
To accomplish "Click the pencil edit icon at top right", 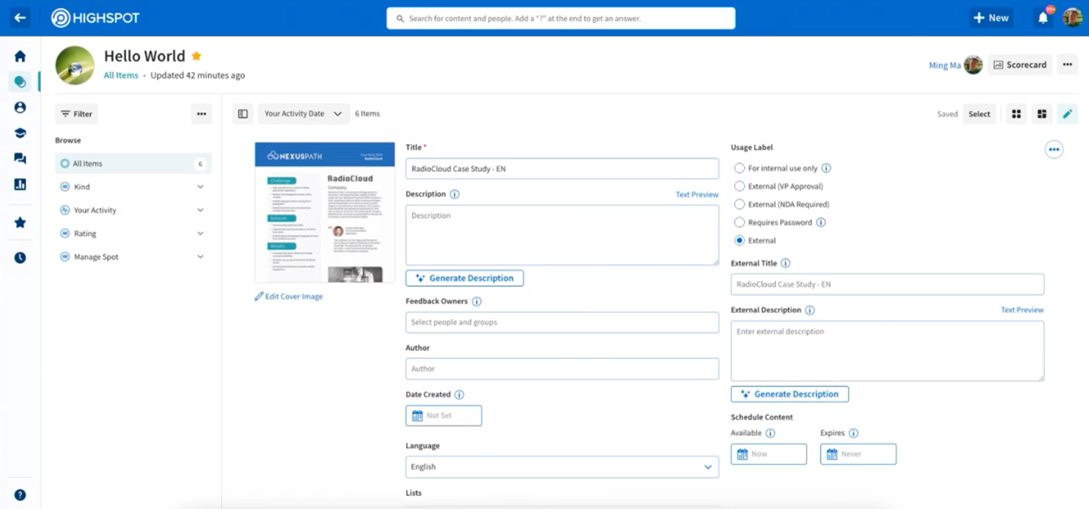I will [x=1067, y=114].
